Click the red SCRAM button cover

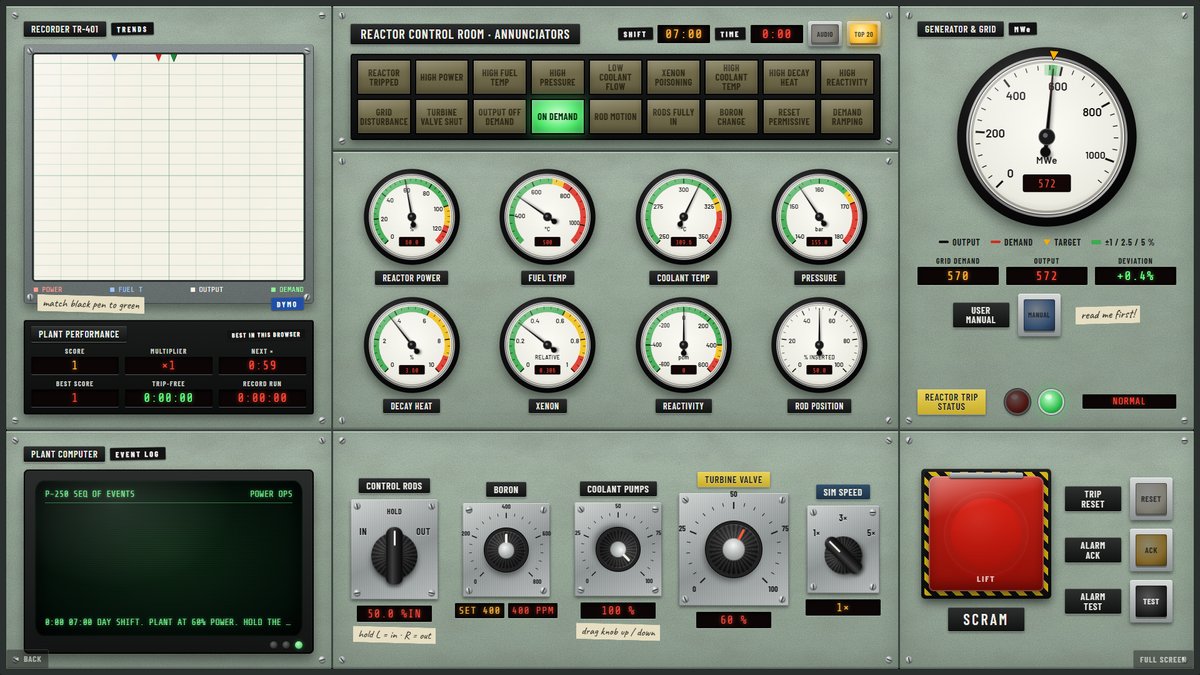(986, 534)
